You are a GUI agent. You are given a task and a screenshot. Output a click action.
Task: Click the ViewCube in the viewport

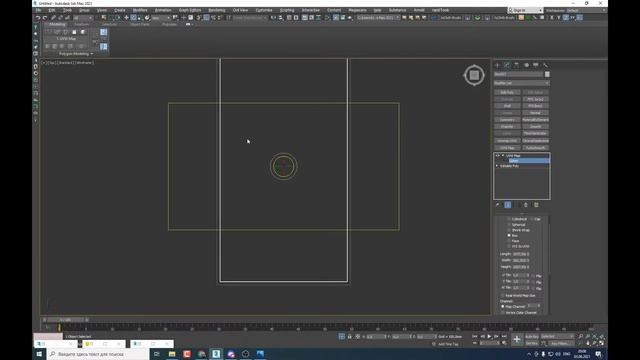(x=474, y=75)
